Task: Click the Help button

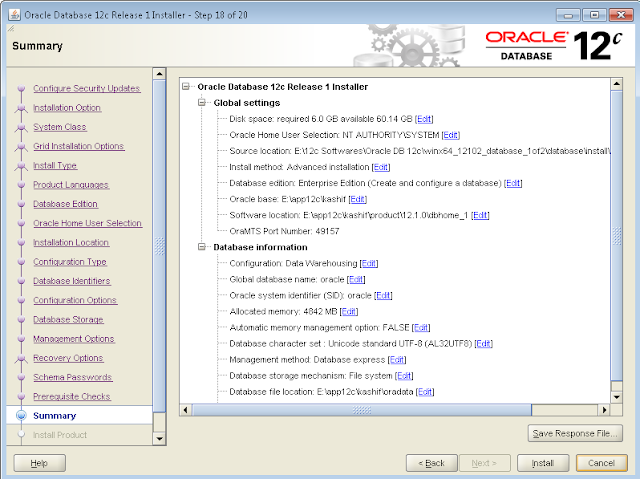Action: pyautogui.click(x=40, y=463)
